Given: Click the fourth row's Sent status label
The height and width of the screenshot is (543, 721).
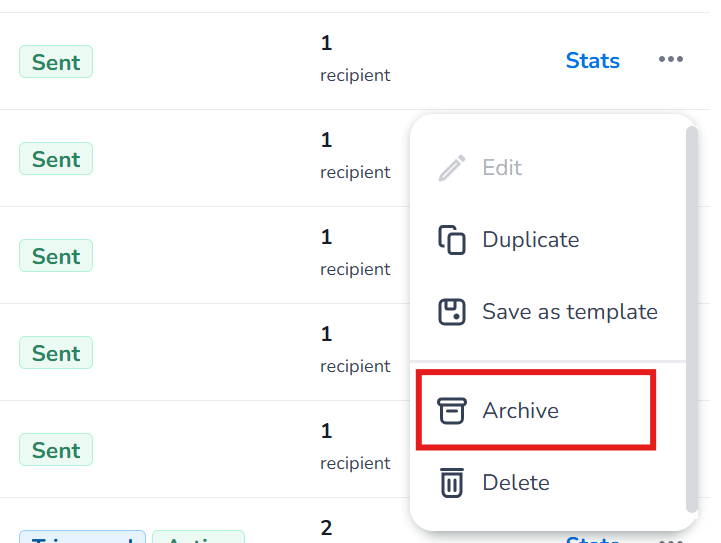Looking at the screenshot, I should 56,353.
